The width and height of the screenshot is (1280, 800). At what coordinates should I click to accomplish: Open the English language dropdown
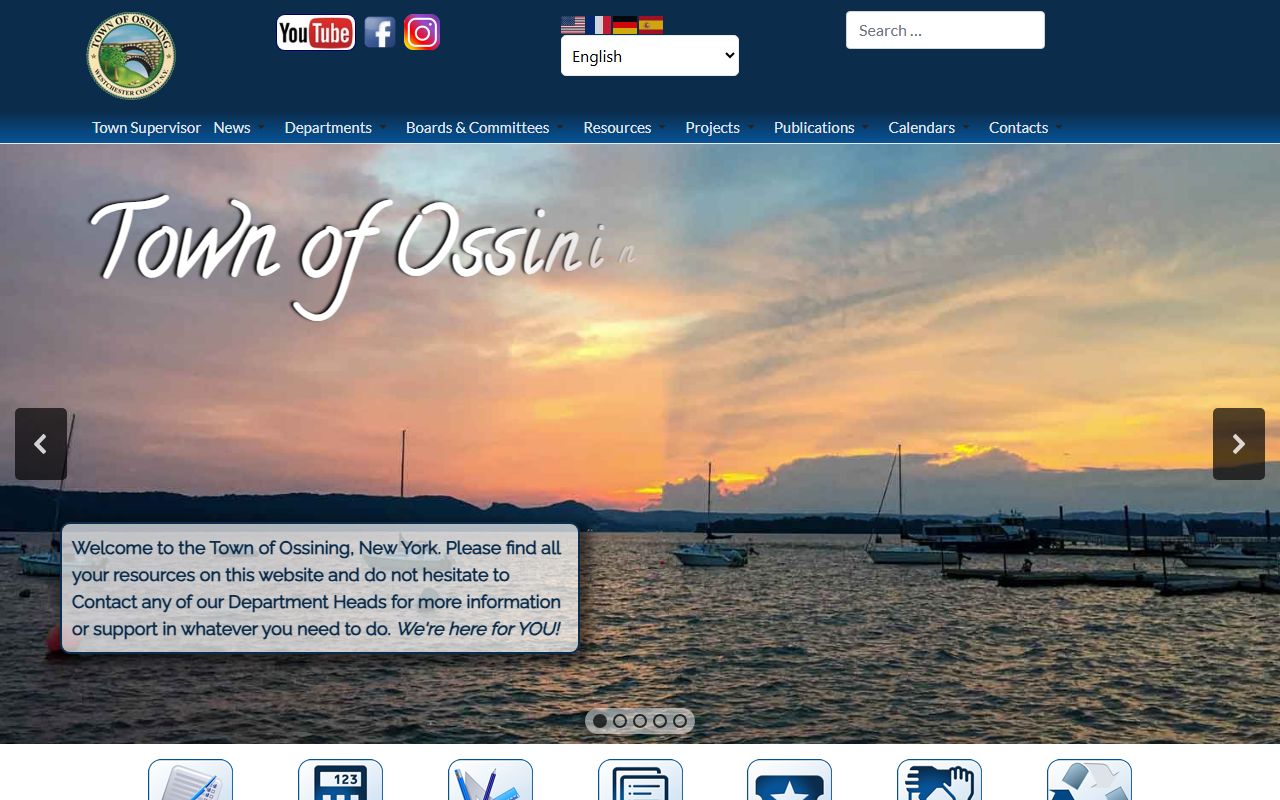tap(650, 56)
